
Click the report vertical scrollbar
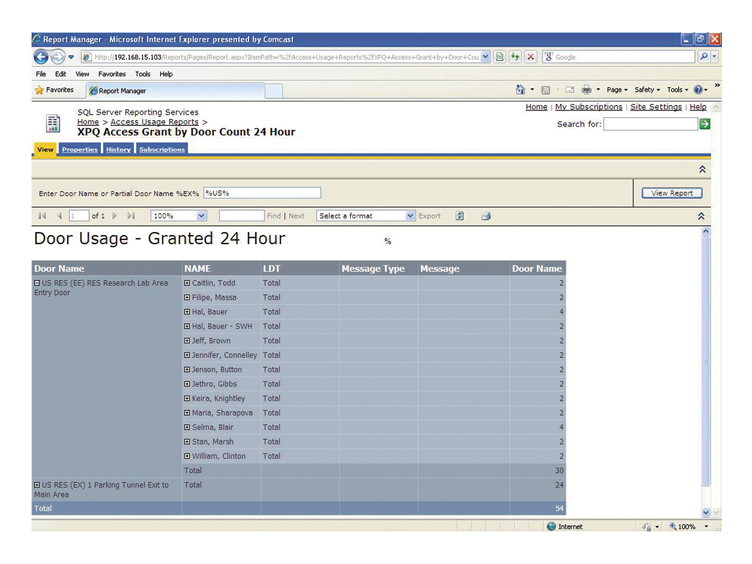pos(707,370)
